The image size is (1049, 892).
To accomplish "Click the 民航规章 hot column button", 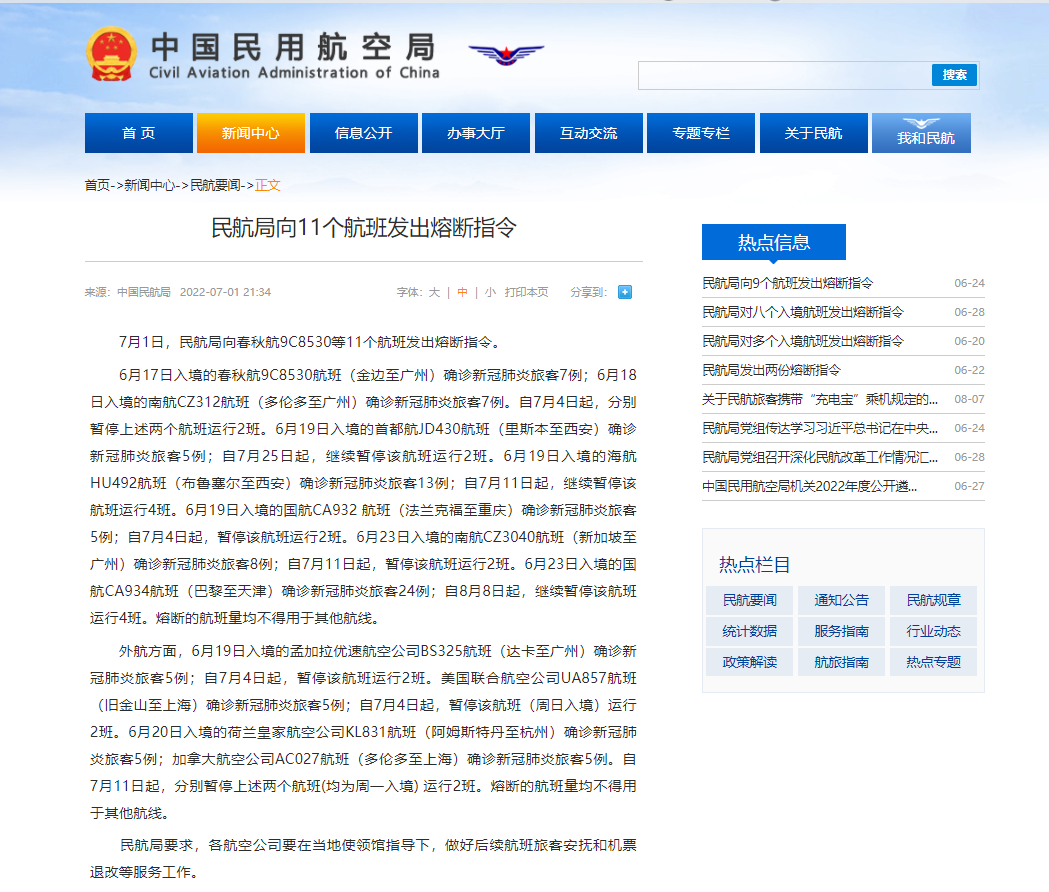I will pos(933,600).
